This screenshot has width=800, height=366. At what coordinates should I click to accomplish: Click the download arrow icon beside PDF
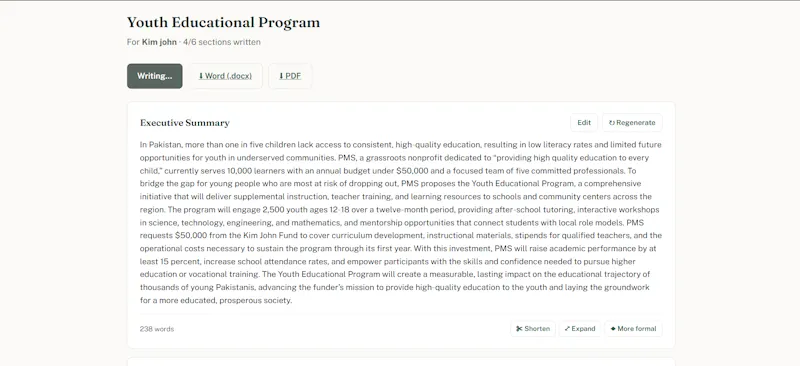(281, 76)
